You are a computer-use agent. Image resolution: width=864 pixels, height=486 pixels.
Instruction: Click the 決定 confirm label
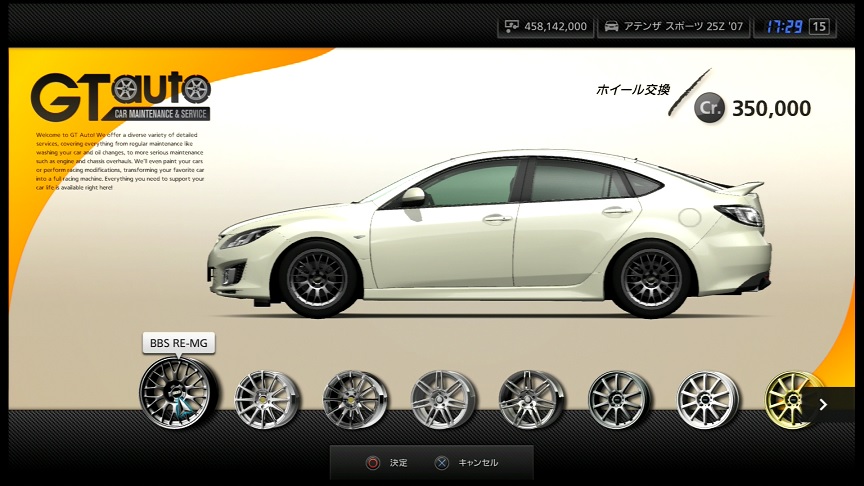[398, 463]
